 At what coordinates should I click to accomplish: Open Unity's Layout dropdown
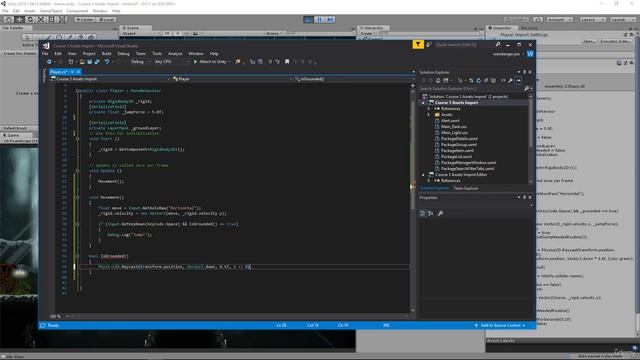[x=622, y=19]
